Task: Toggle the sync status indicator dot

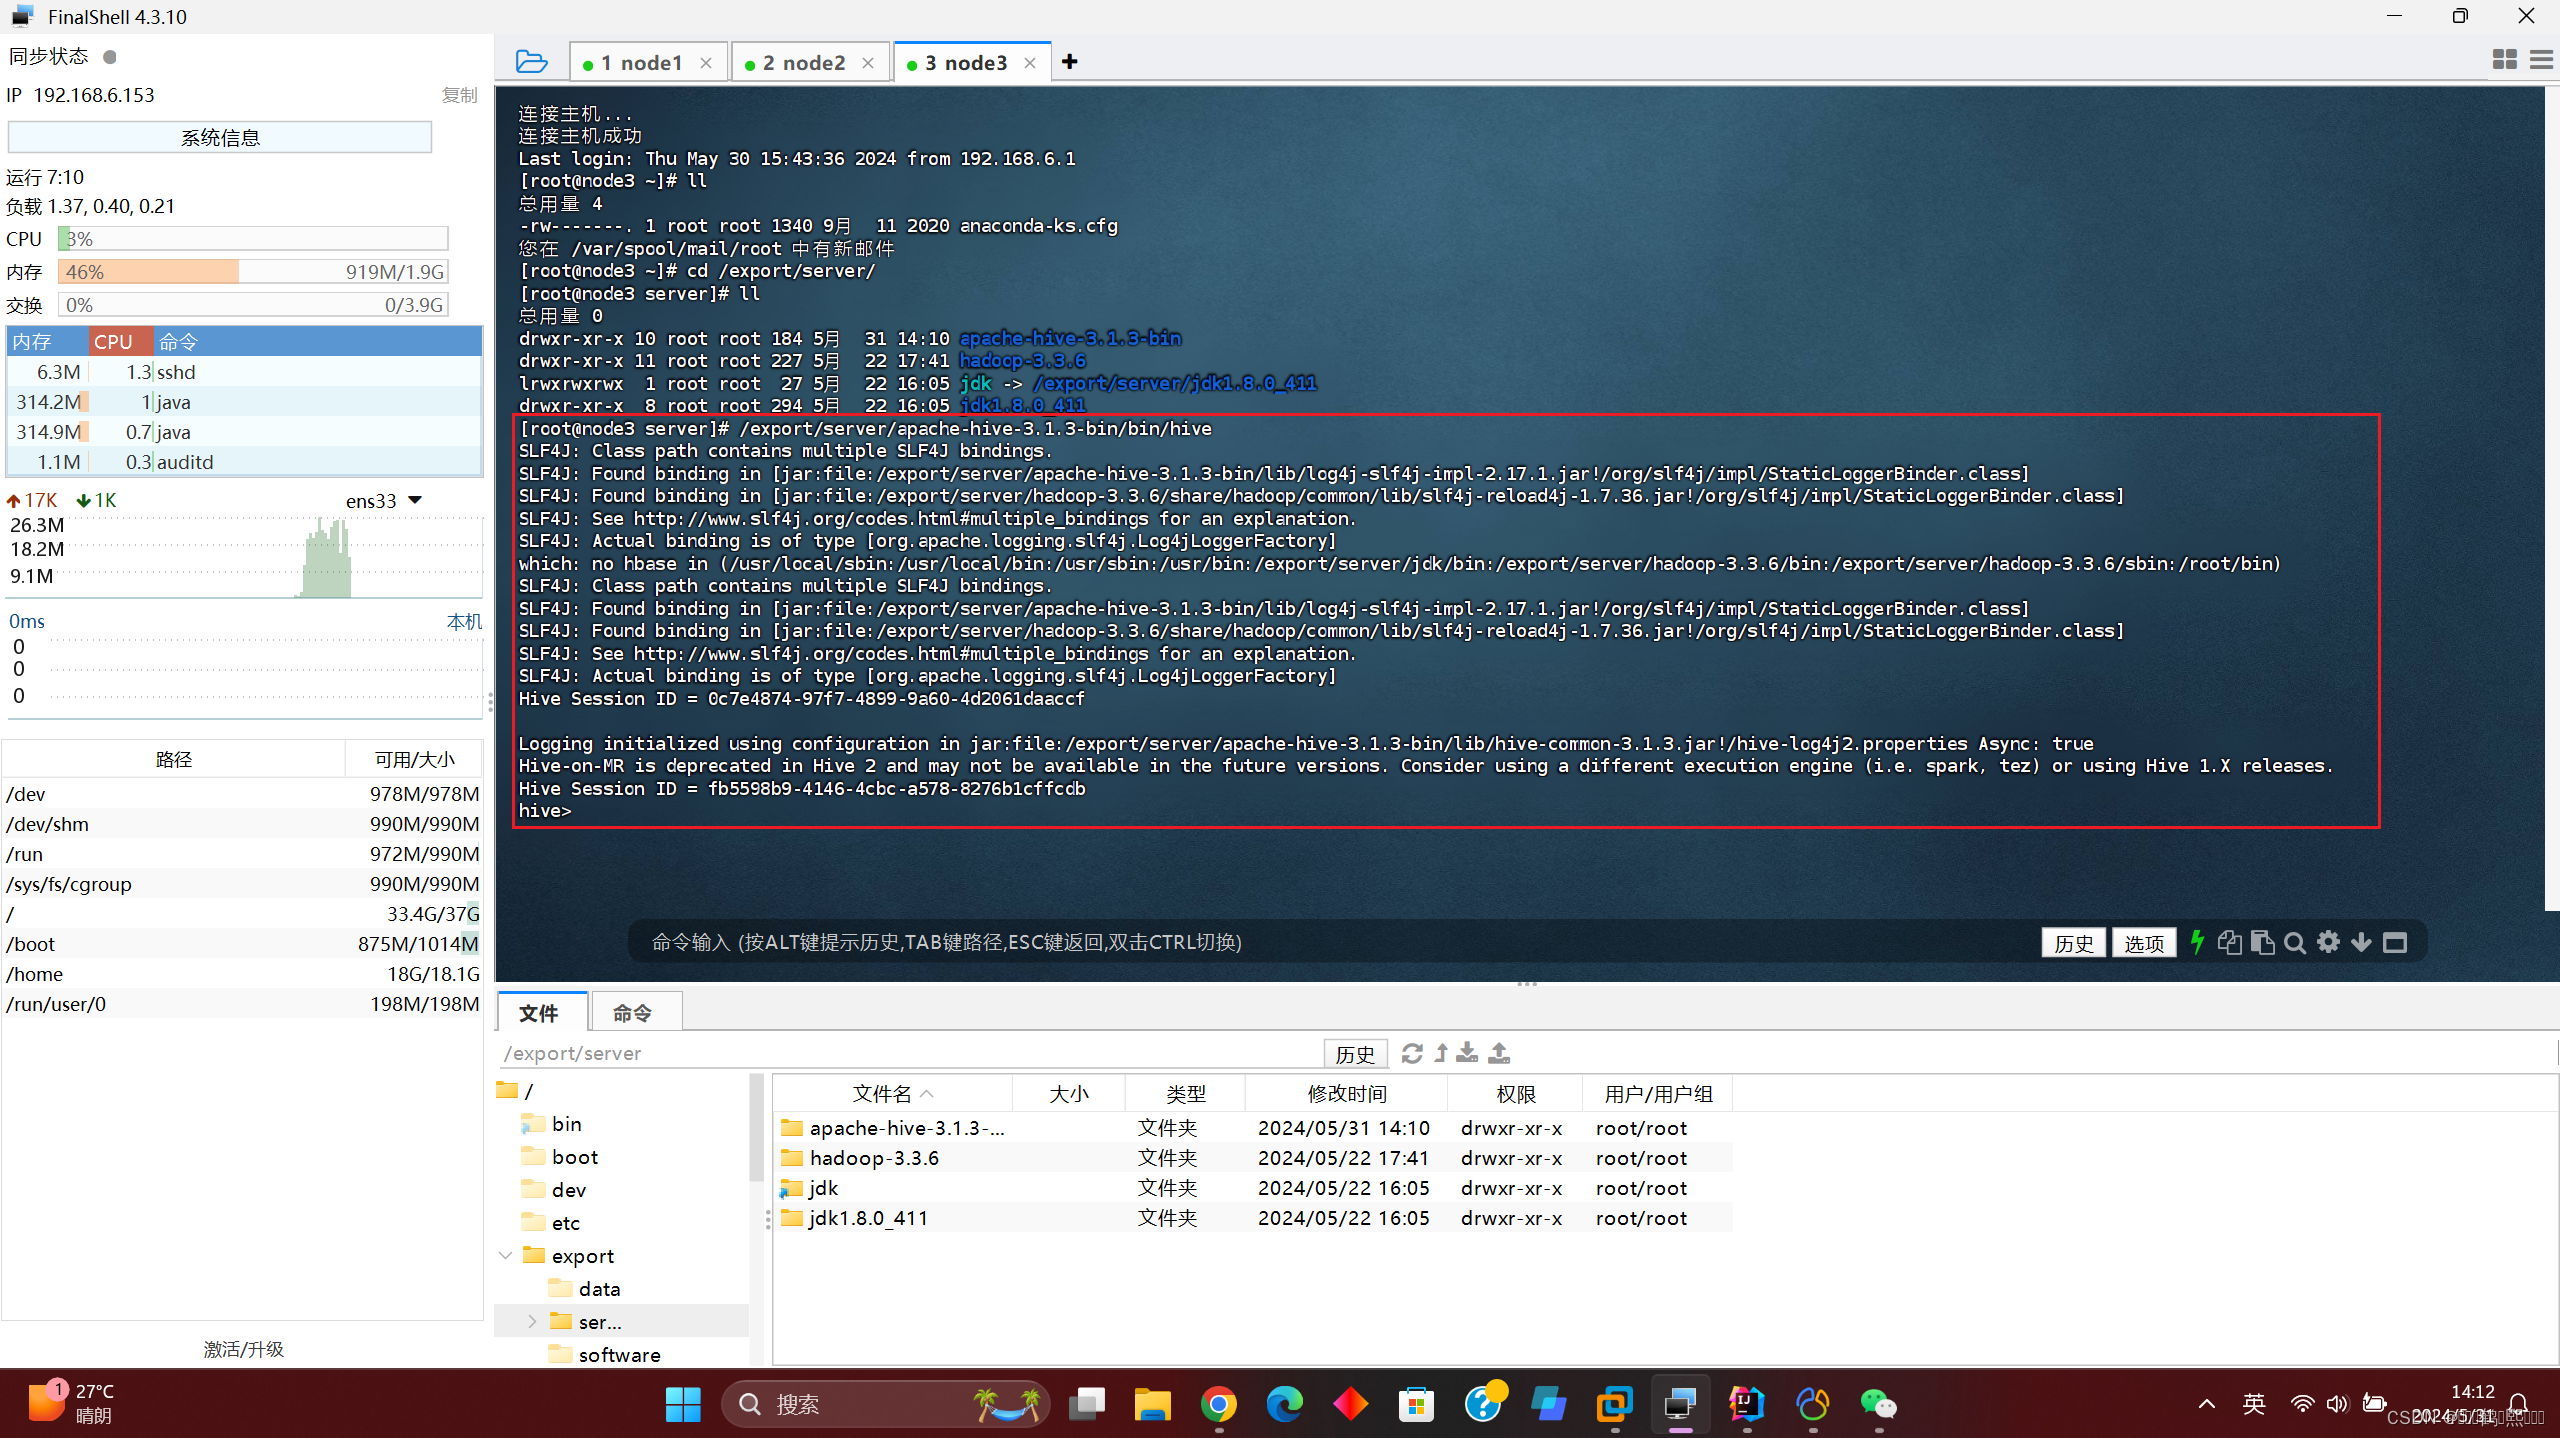Action: point(110,57)
